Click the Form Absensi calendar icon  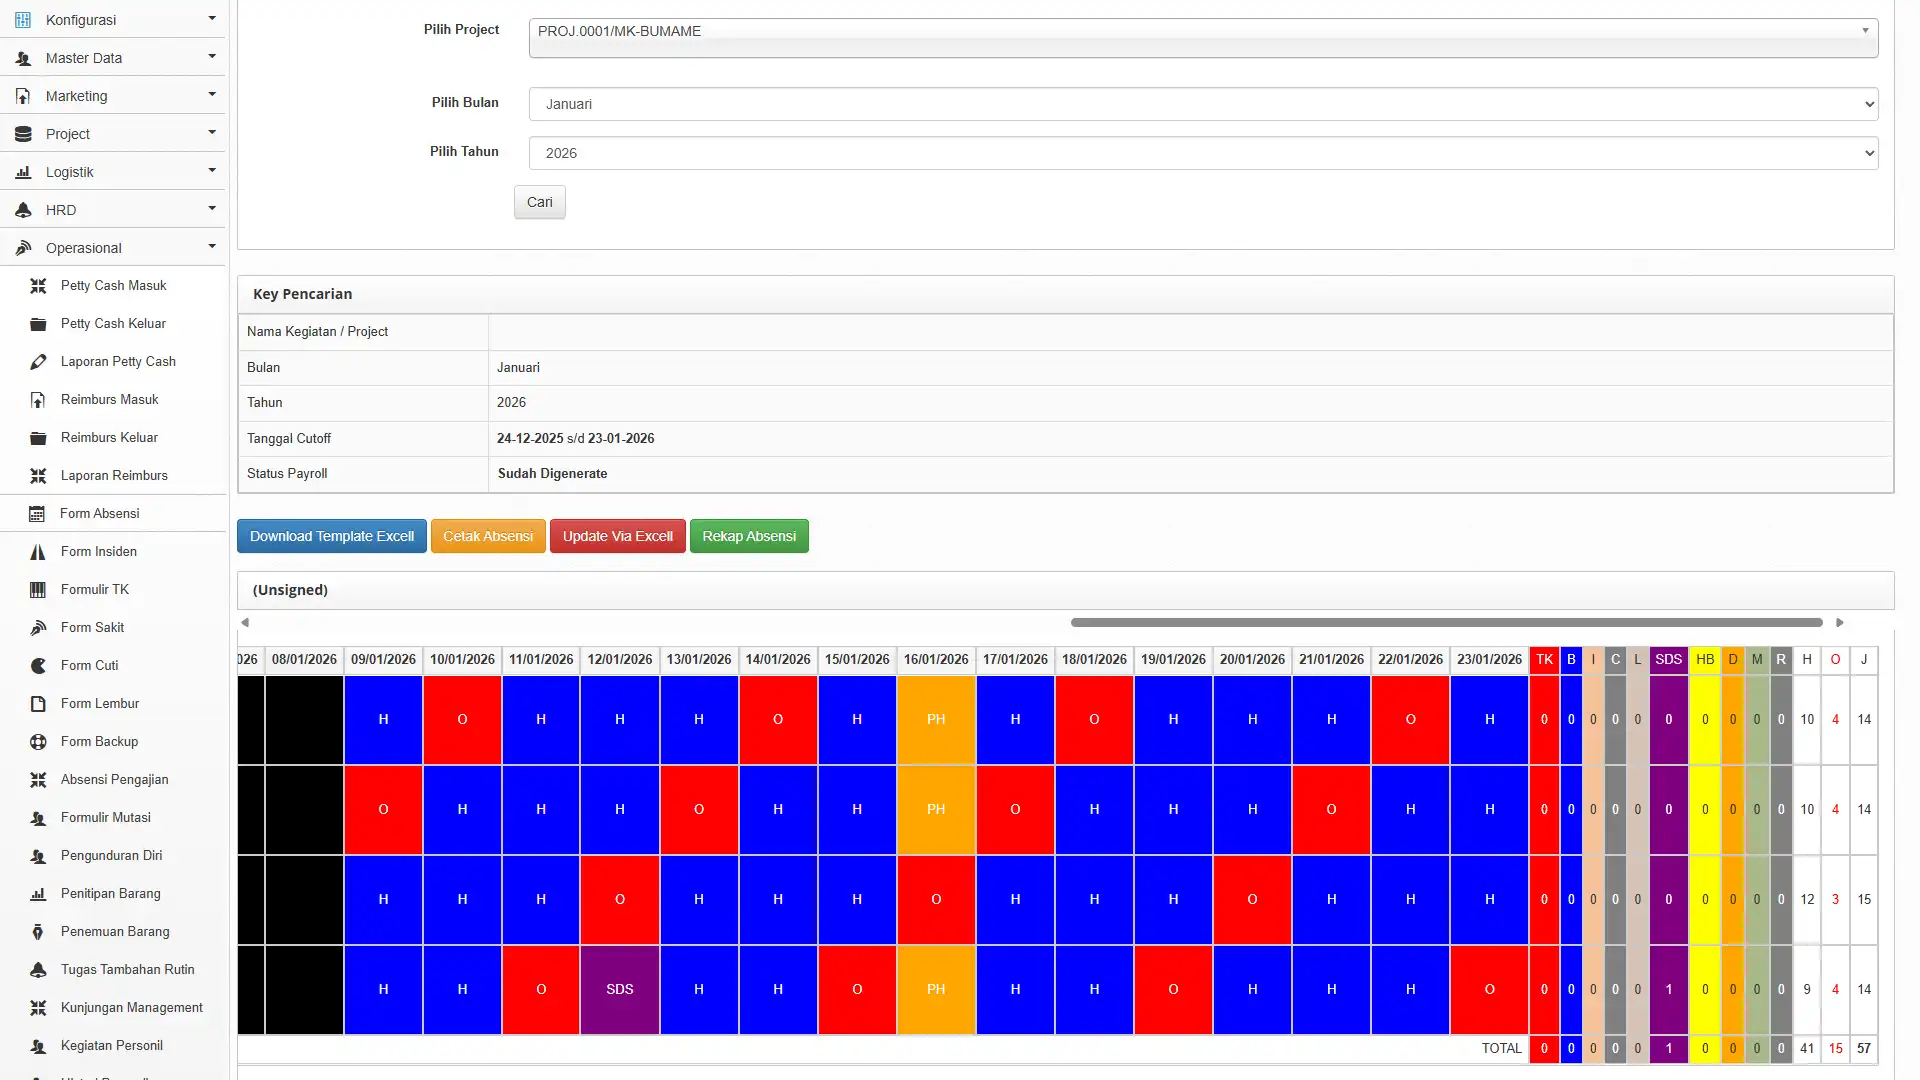click(37, 514)
